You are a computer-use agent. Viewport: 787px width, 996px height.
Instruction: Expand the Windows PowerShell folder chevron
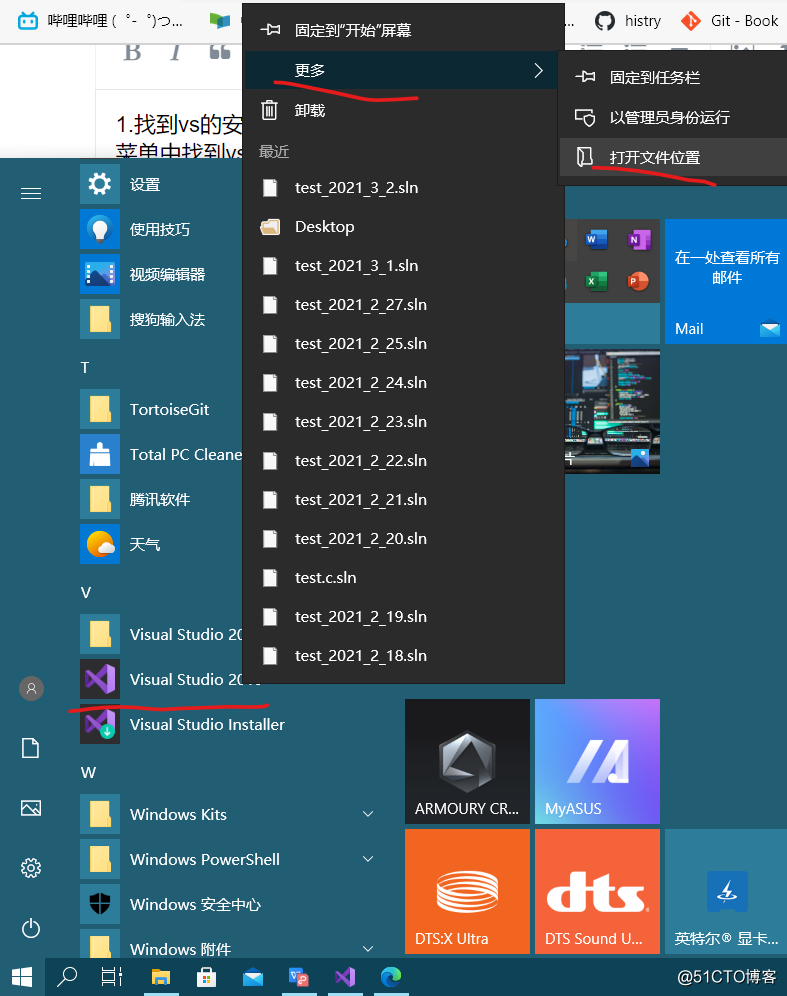click(368, 859)
